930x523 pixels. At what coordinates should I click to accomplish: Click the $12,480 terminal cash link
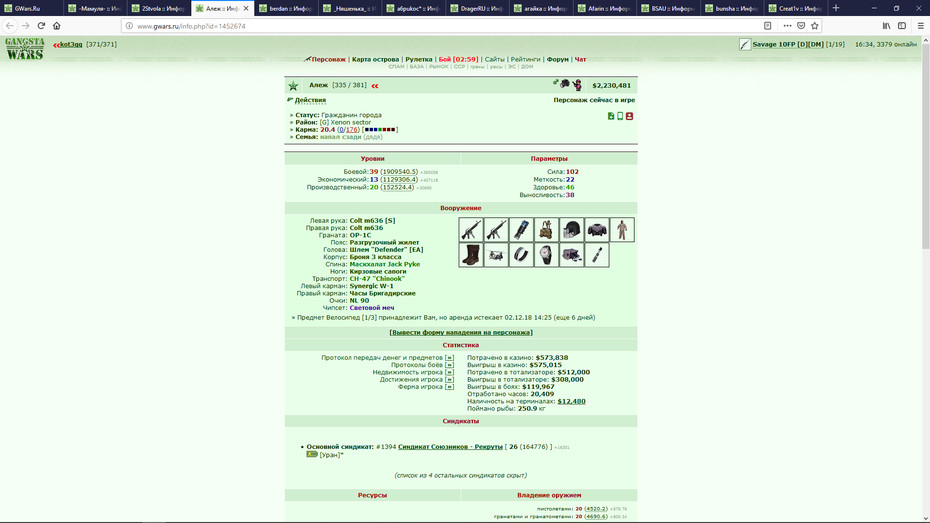571,401
